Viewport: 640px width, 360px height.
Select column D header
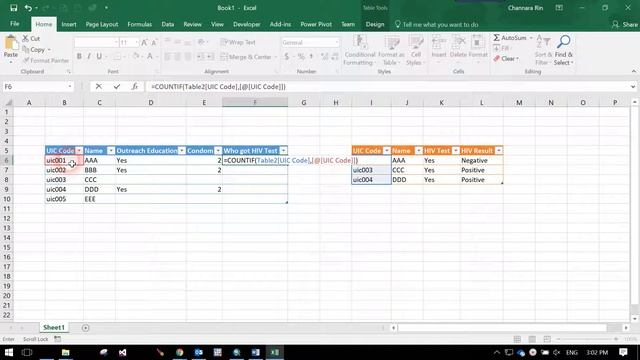[151, 102]
